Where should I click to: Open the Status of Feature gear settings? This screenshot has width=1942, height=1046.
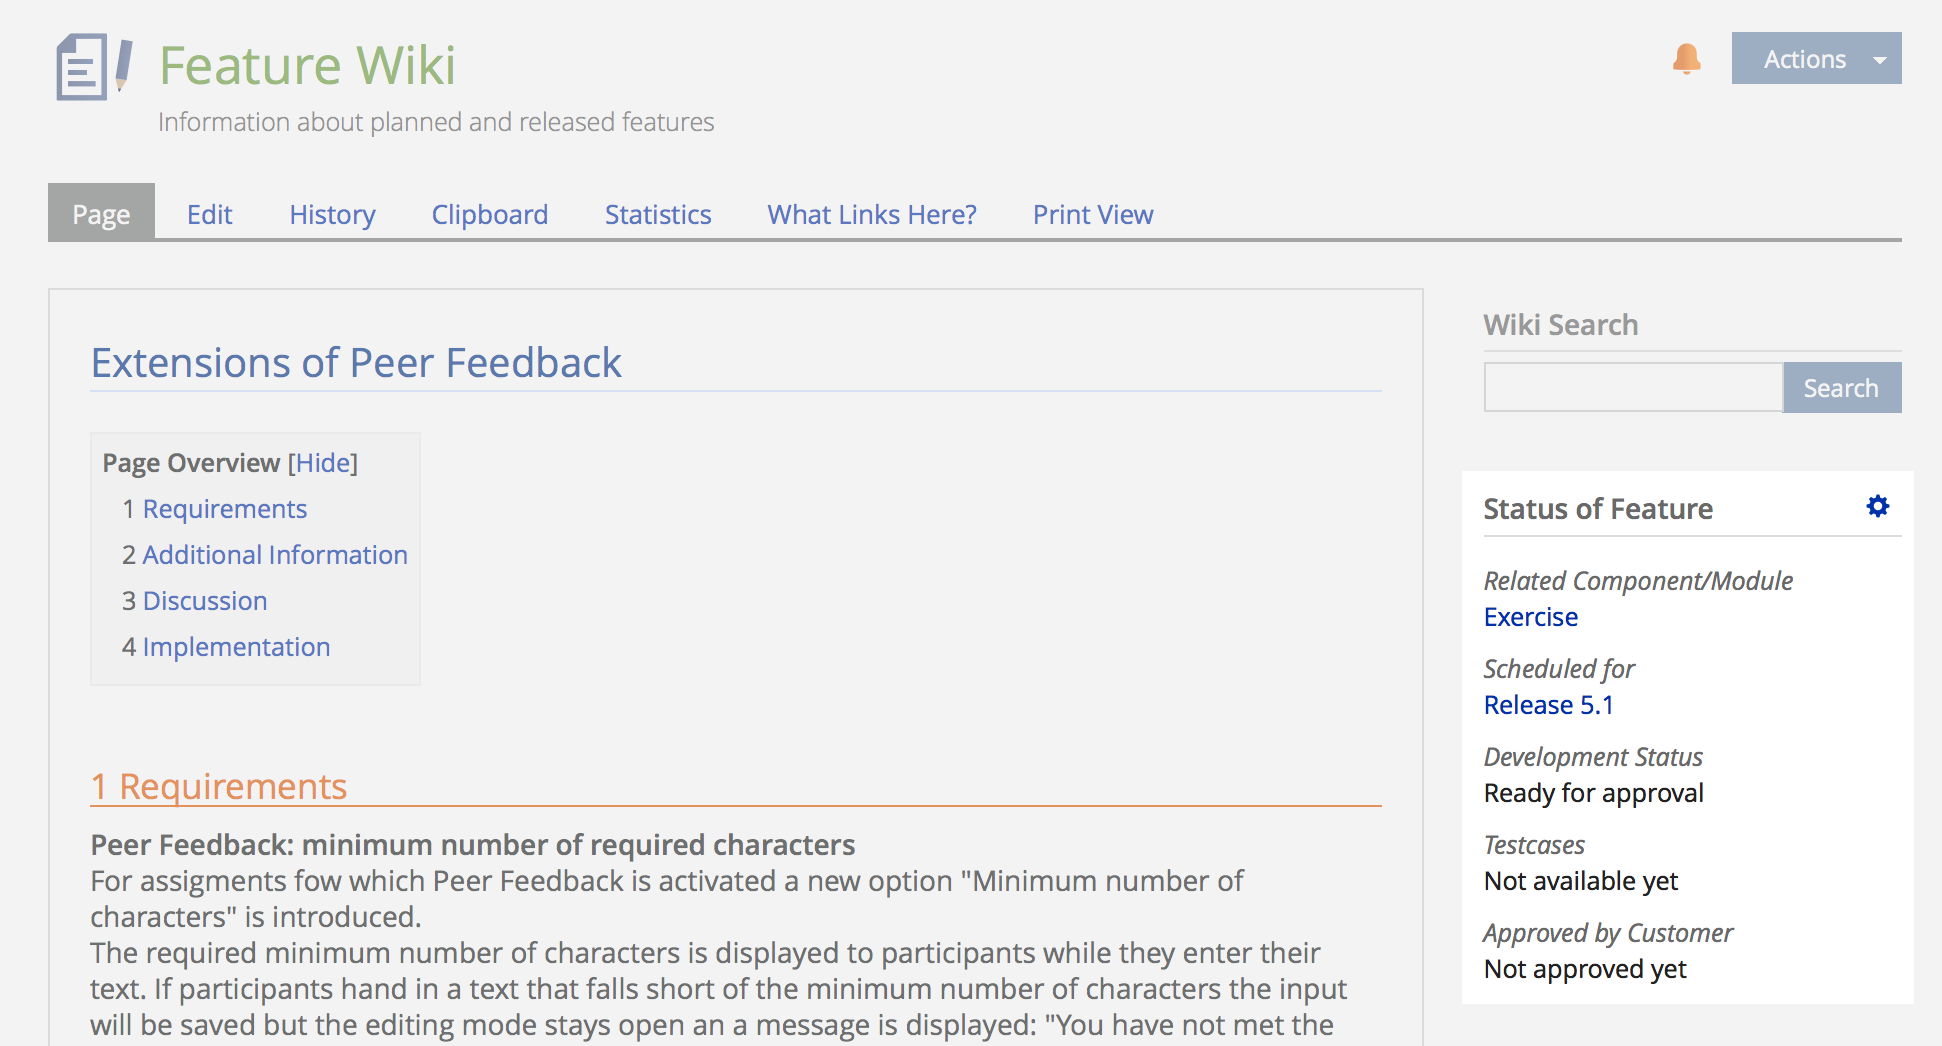pyautogui.click(x=1877, y=506)
